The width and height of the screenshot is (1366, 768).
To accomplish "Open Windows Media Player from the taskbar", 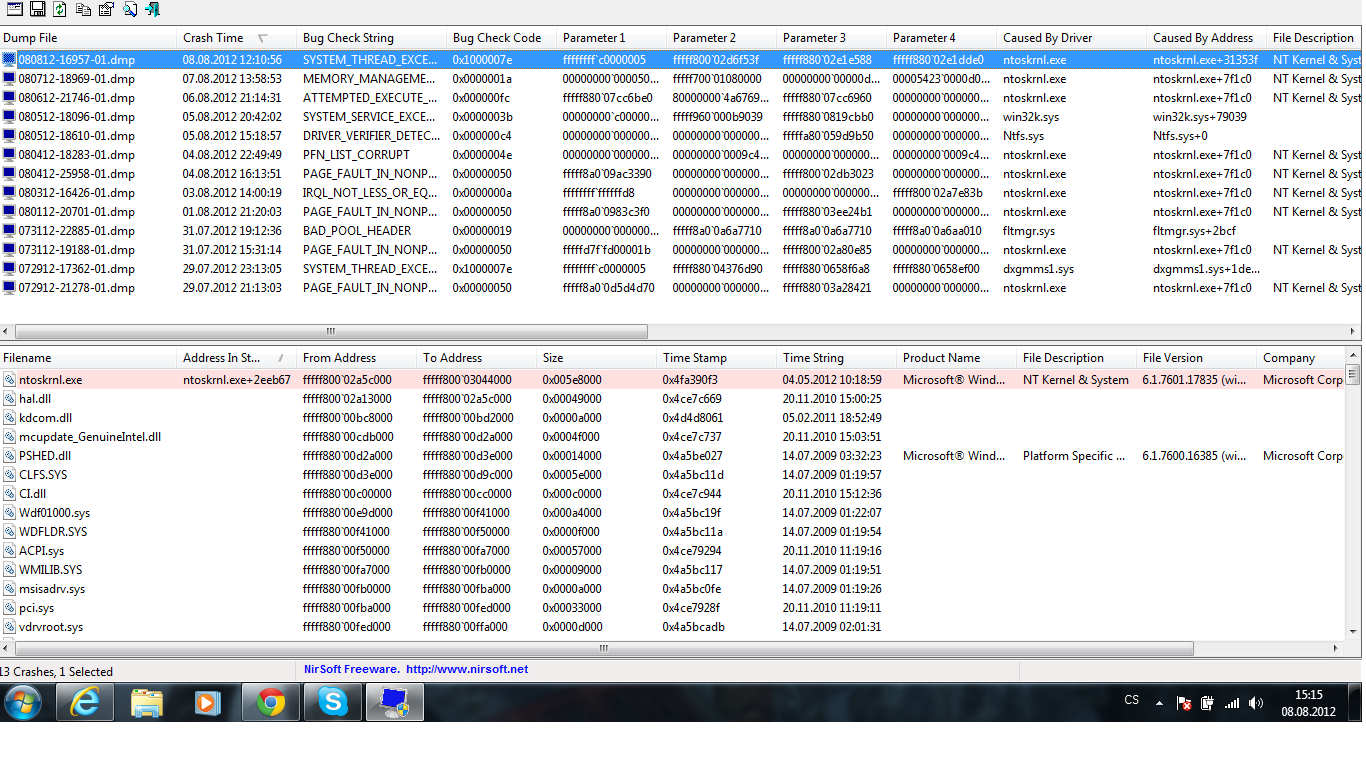I will 209,702.
